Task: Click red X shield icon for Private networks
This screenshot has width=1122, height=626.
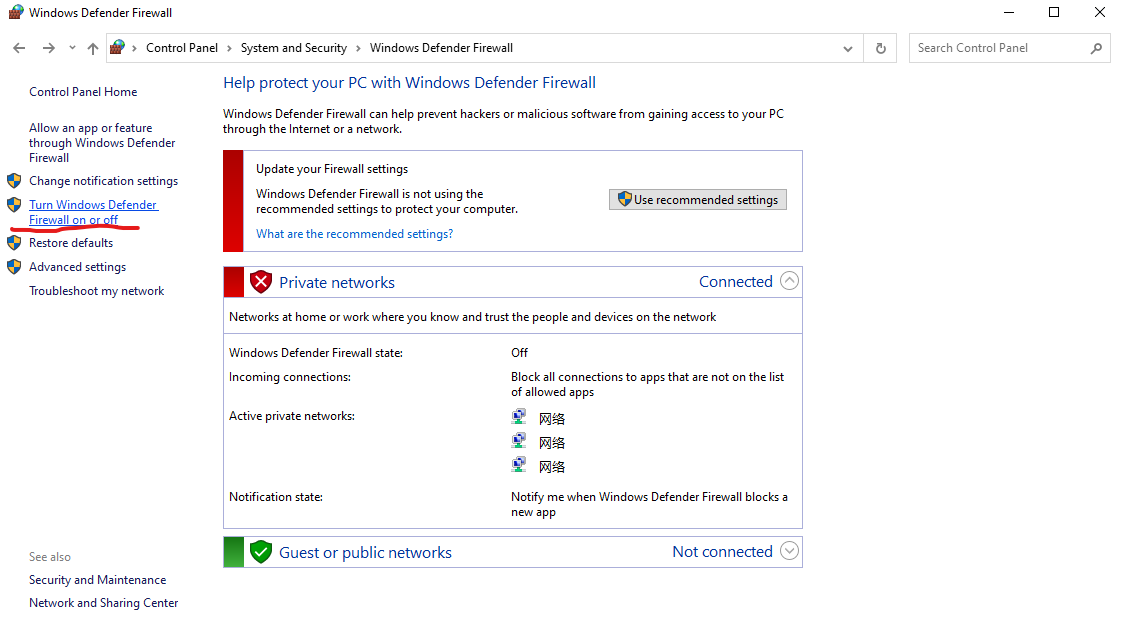Action: 261,282
